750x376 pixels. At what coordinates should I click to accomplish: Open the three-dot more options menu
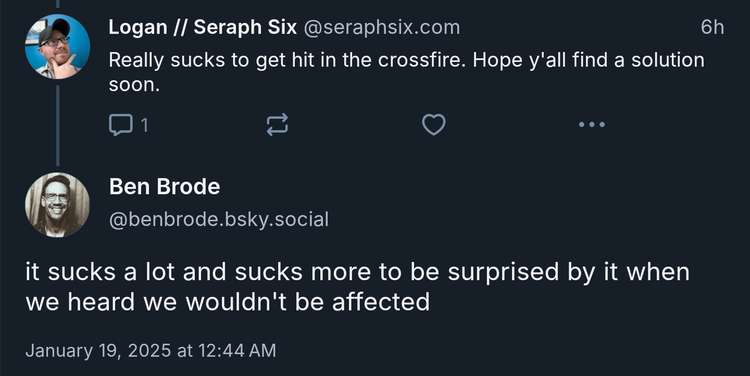point(592,124)
